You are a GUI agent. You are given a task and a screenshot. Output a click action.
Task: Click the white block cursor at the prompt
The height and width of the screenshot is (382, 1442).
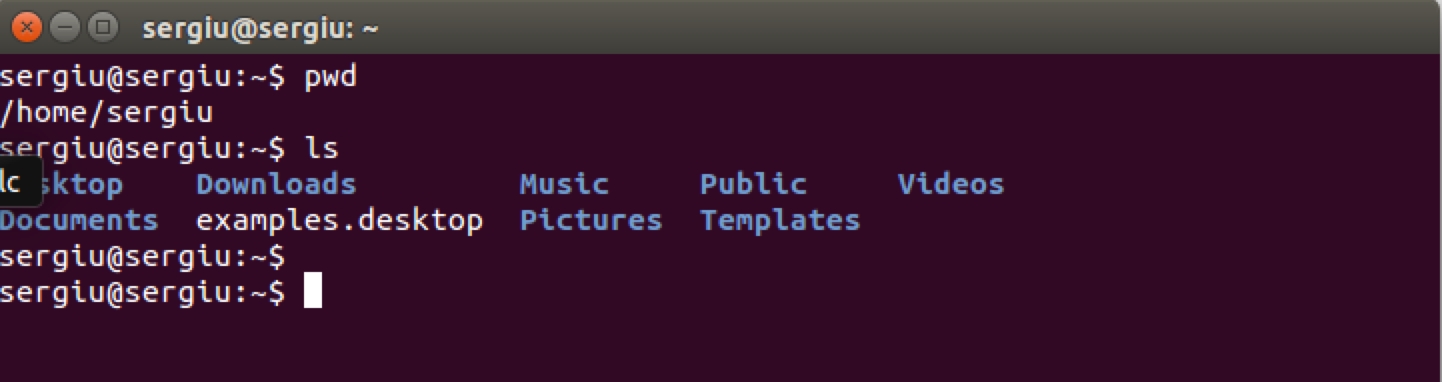pyautogui.click(x=313, y=291)
